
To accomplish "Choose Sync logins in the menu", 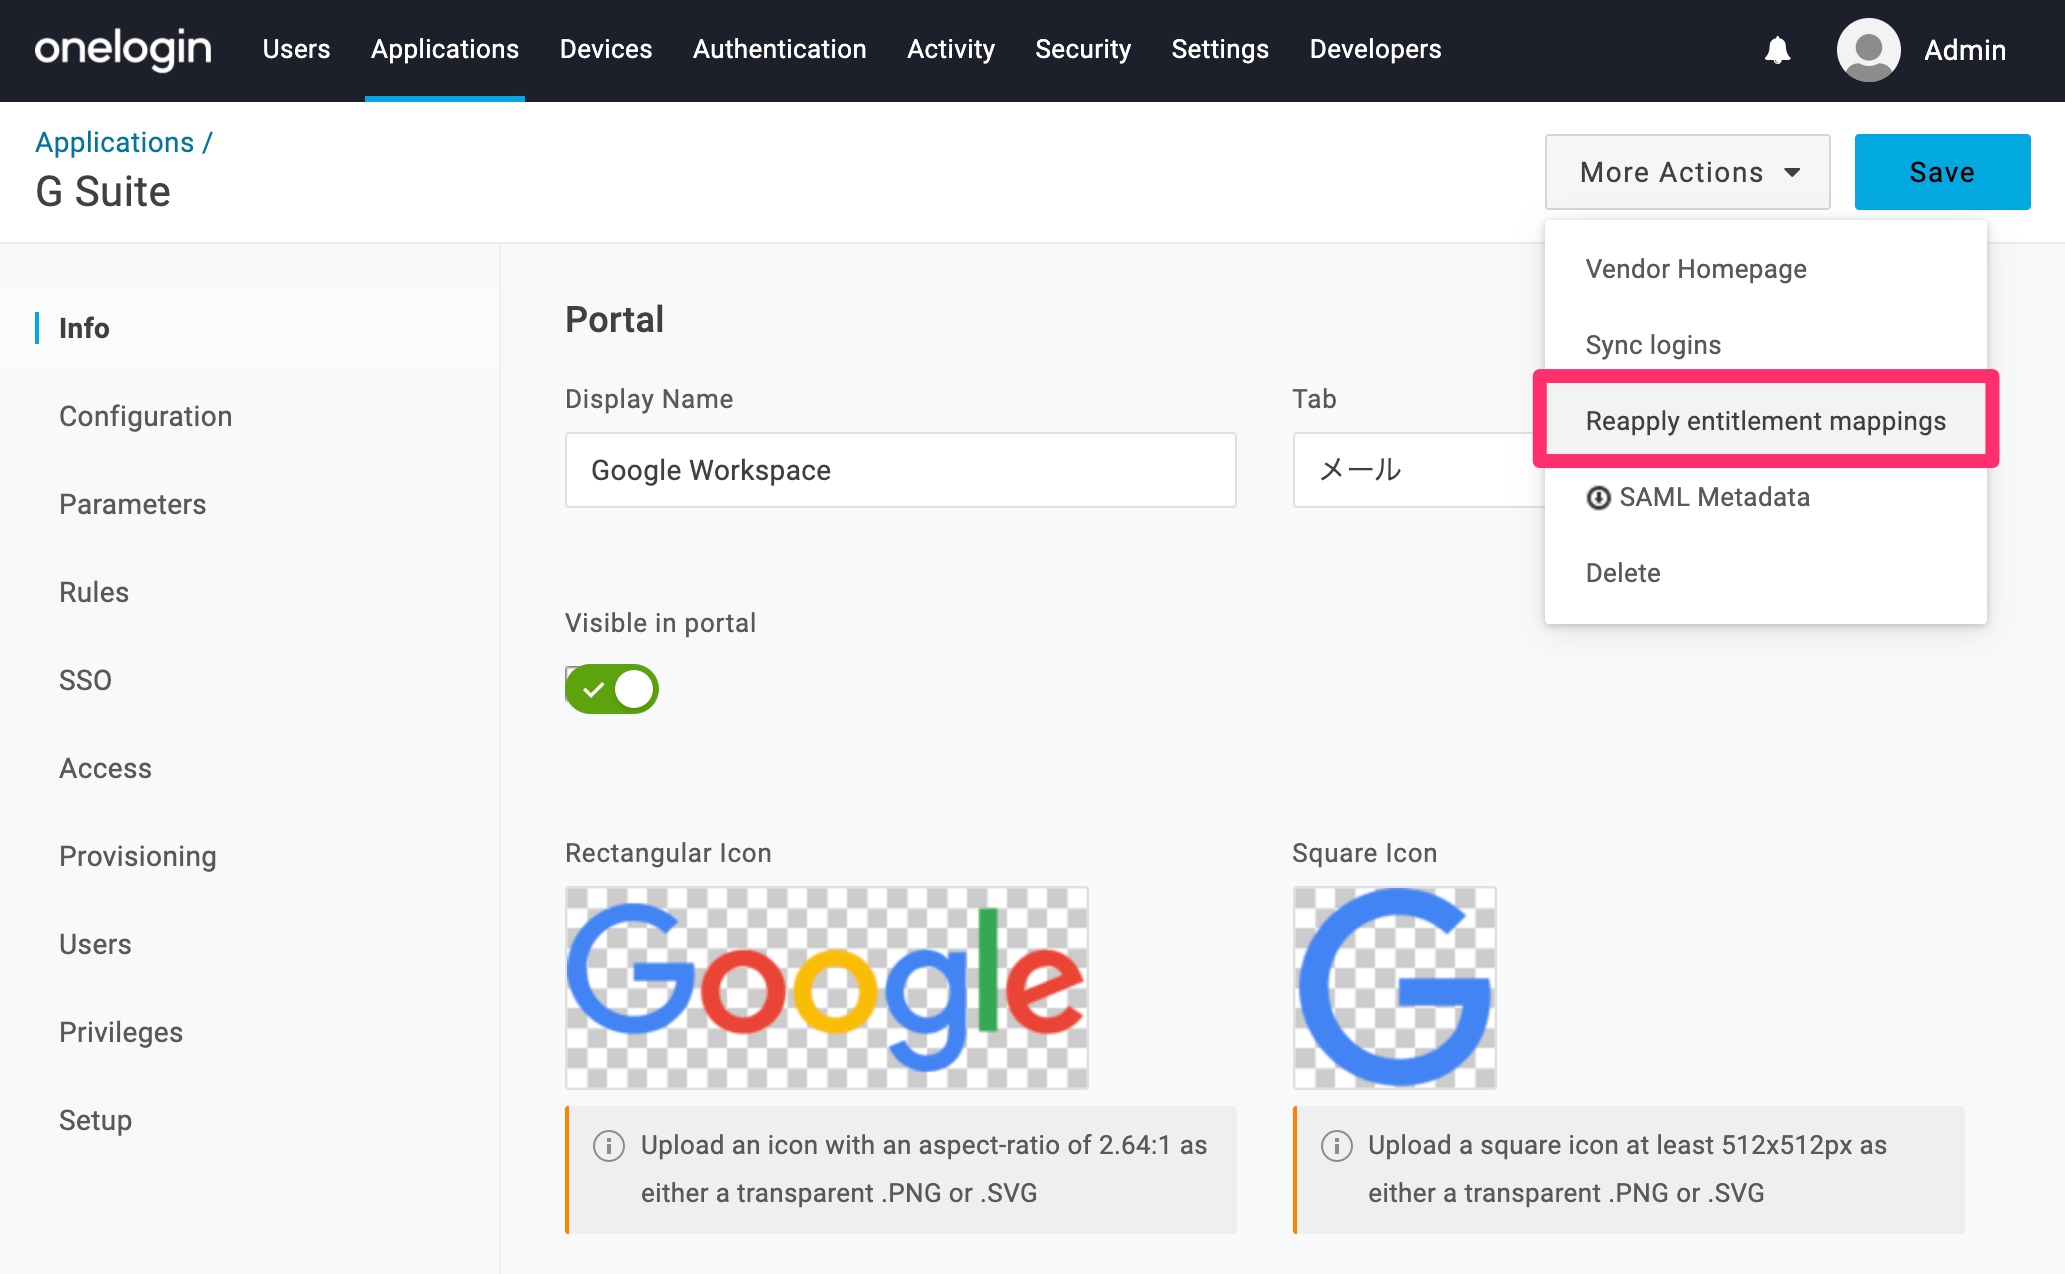I will click(1766, 345).
